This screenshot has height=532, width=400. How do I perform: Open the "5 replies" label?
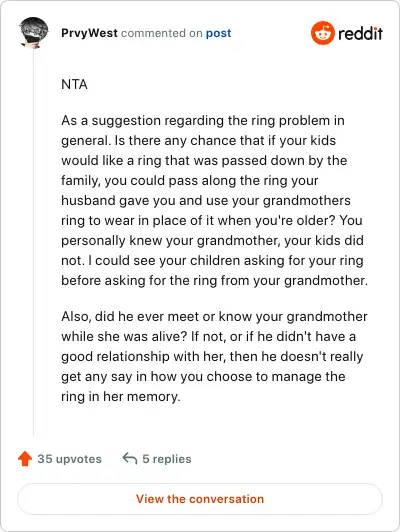tap(167, 459)
